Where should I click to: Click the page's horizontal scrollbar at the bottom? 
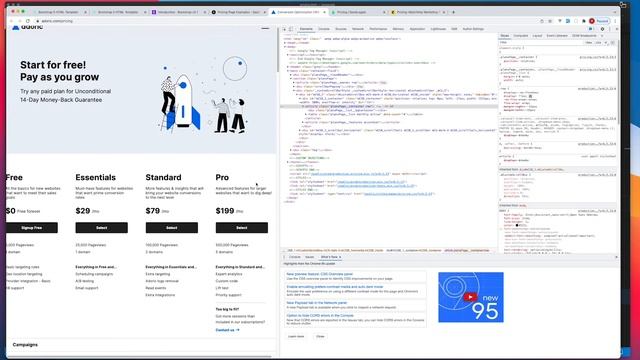pyautogui.click(x=139, y=357)
